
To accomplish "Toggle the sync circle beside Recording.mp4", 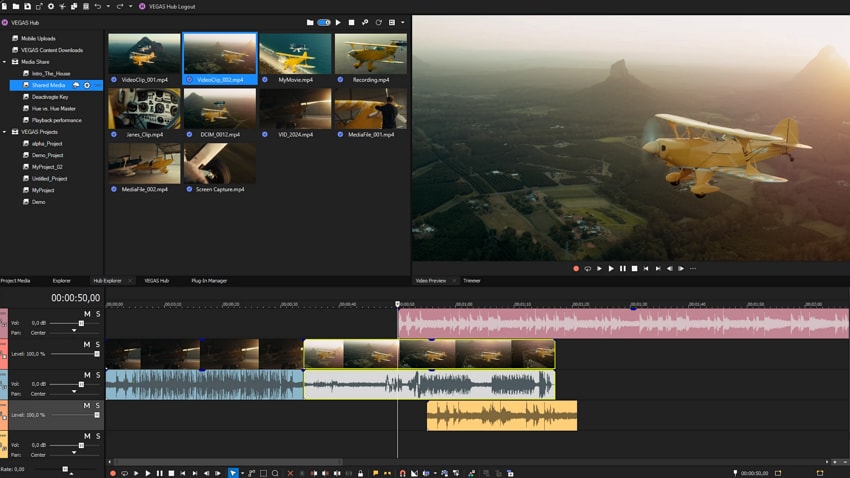I will [340, 80].
